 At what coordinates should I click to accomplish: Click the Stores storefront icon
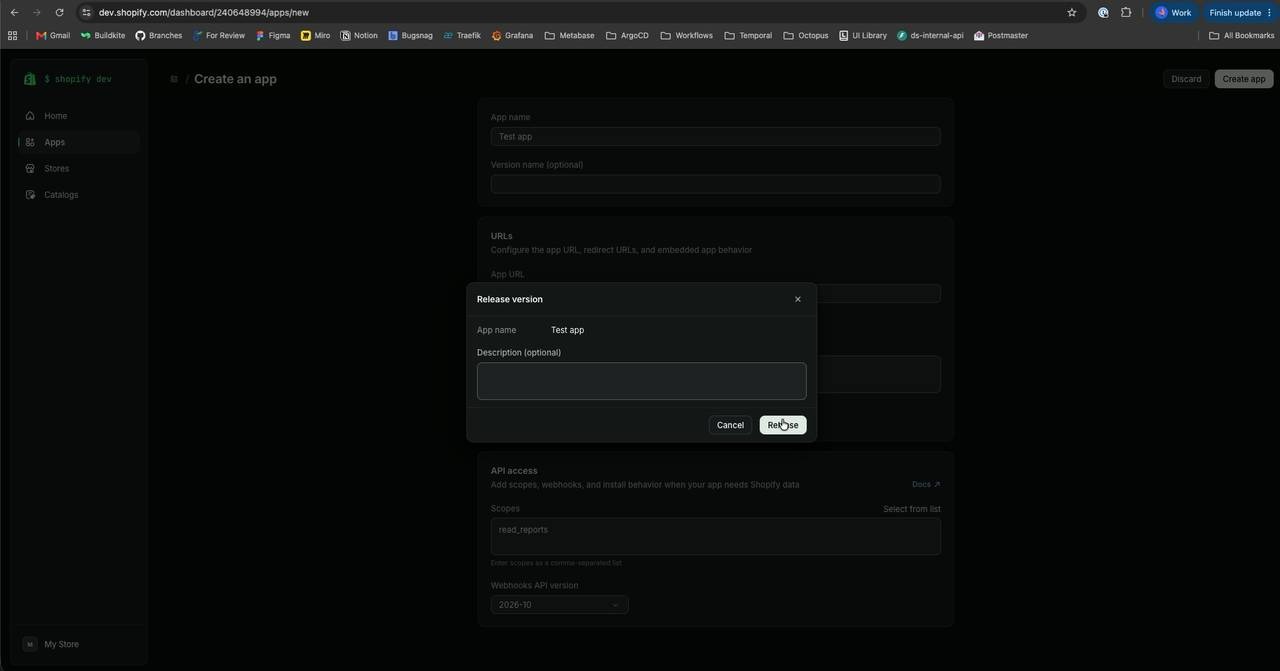click(30, 168)
